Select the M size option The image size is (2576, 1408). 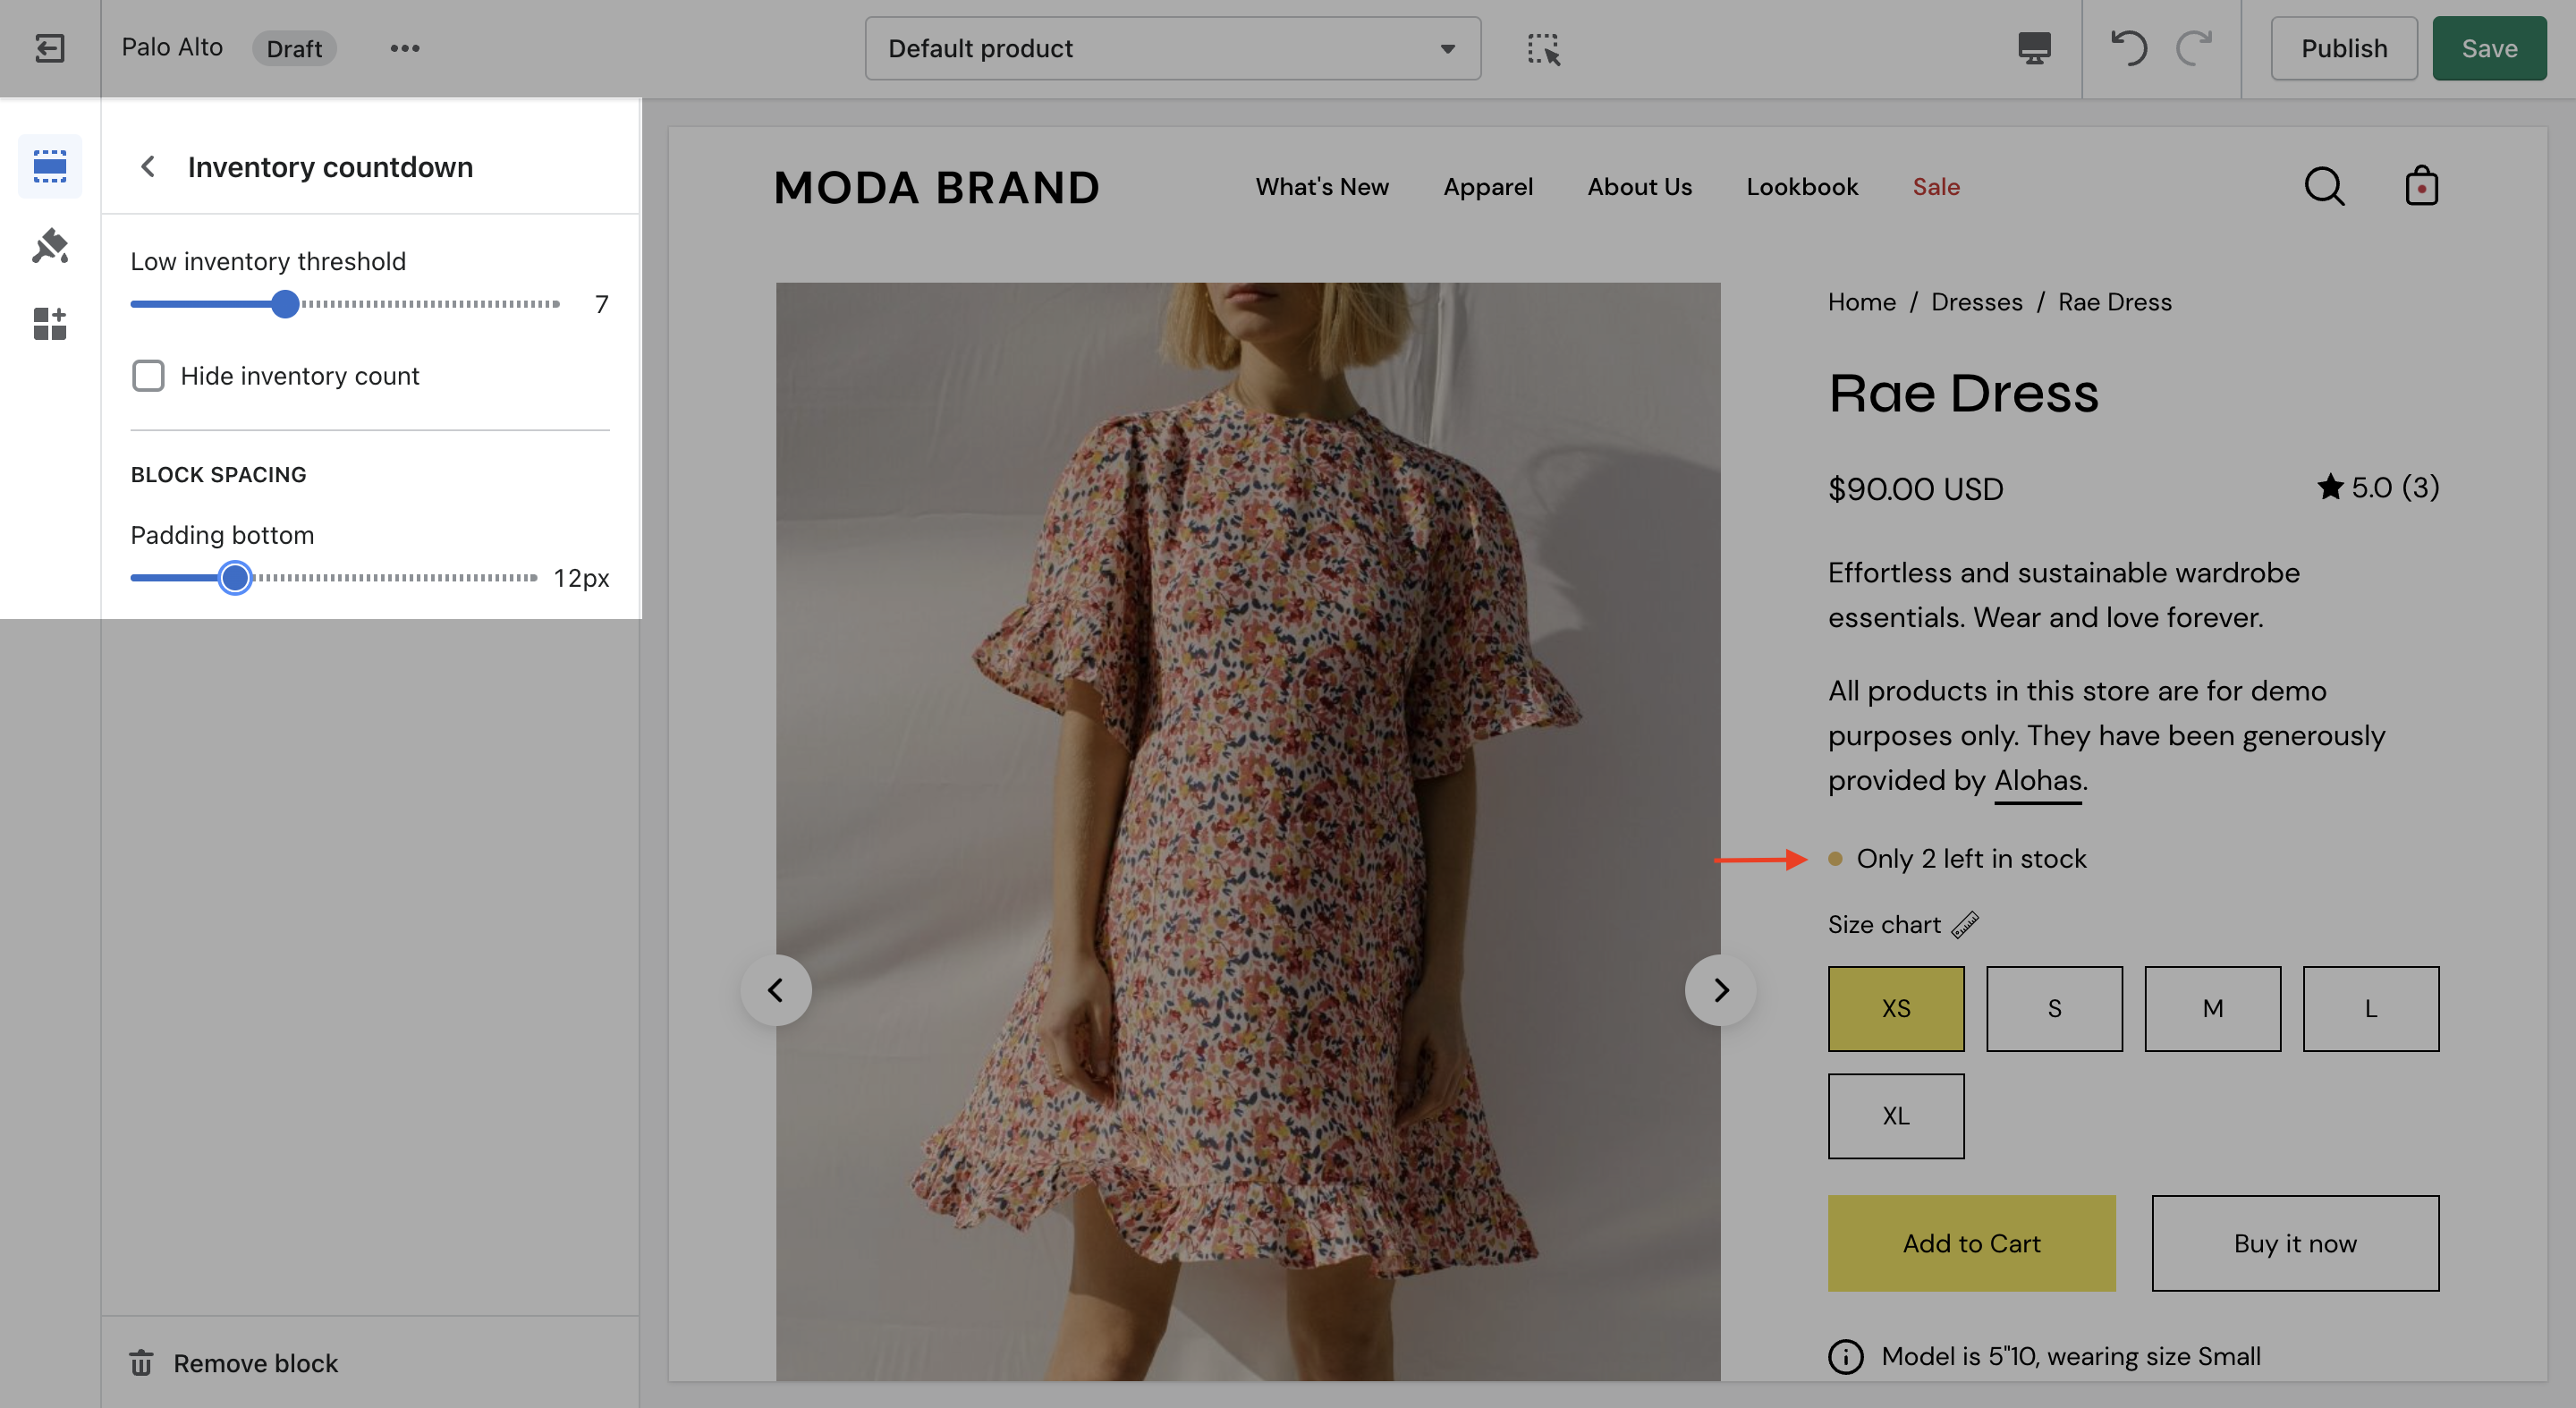2212,1008
